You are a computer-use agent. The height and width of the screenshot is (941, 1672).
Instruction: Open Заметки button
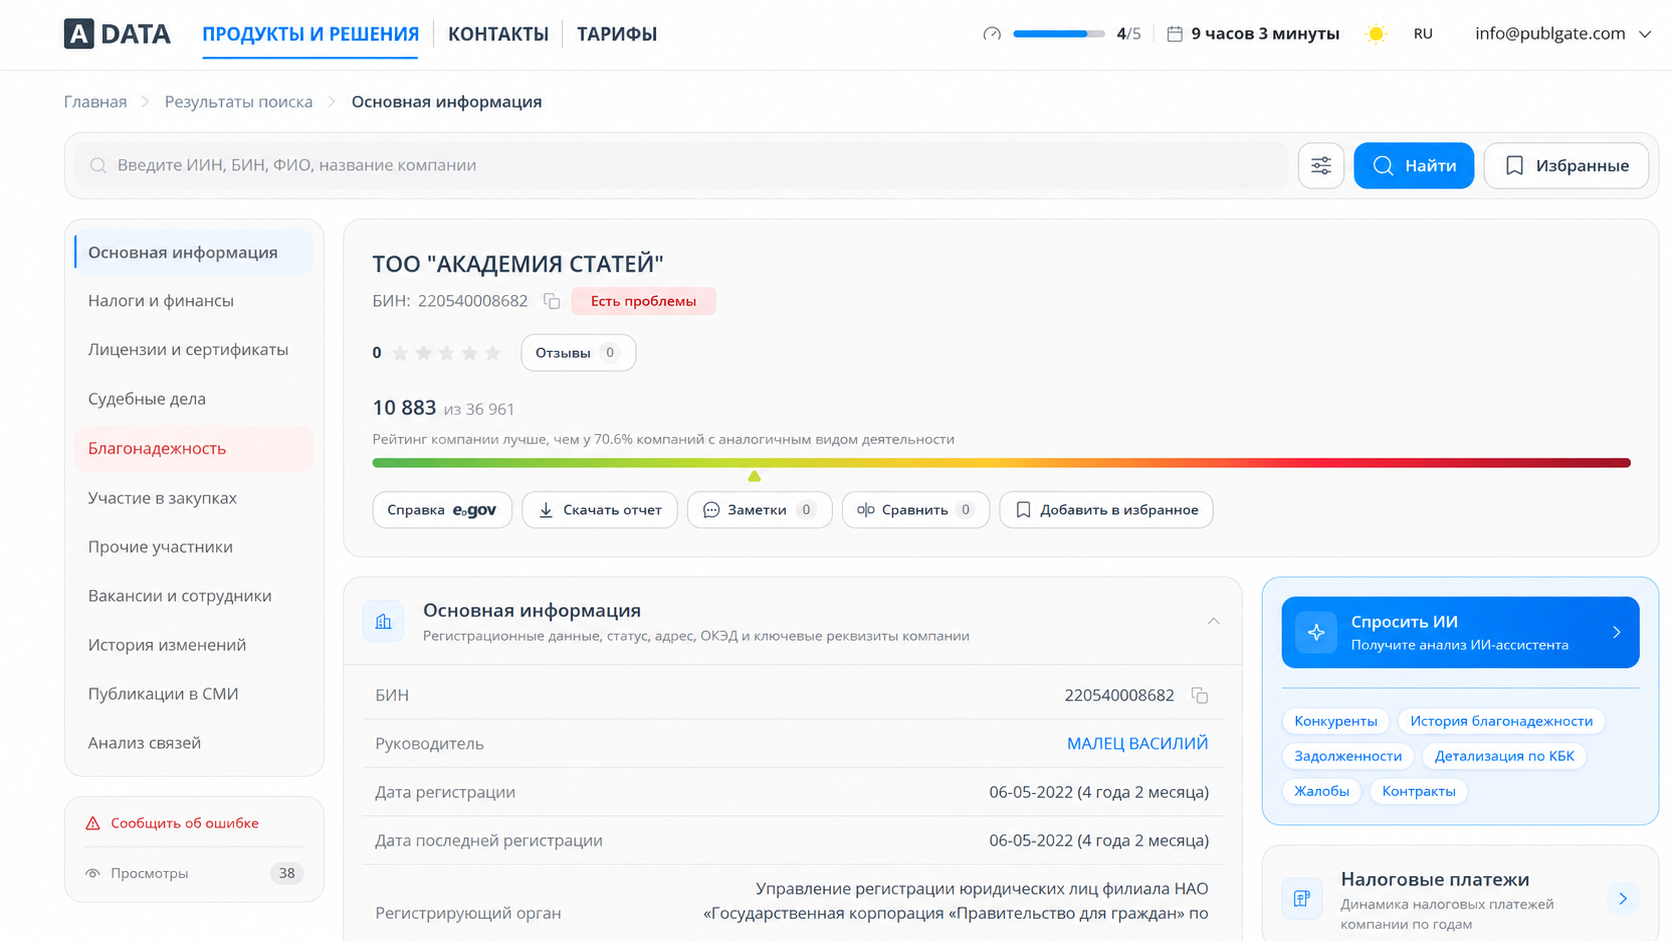pos(759,510)
